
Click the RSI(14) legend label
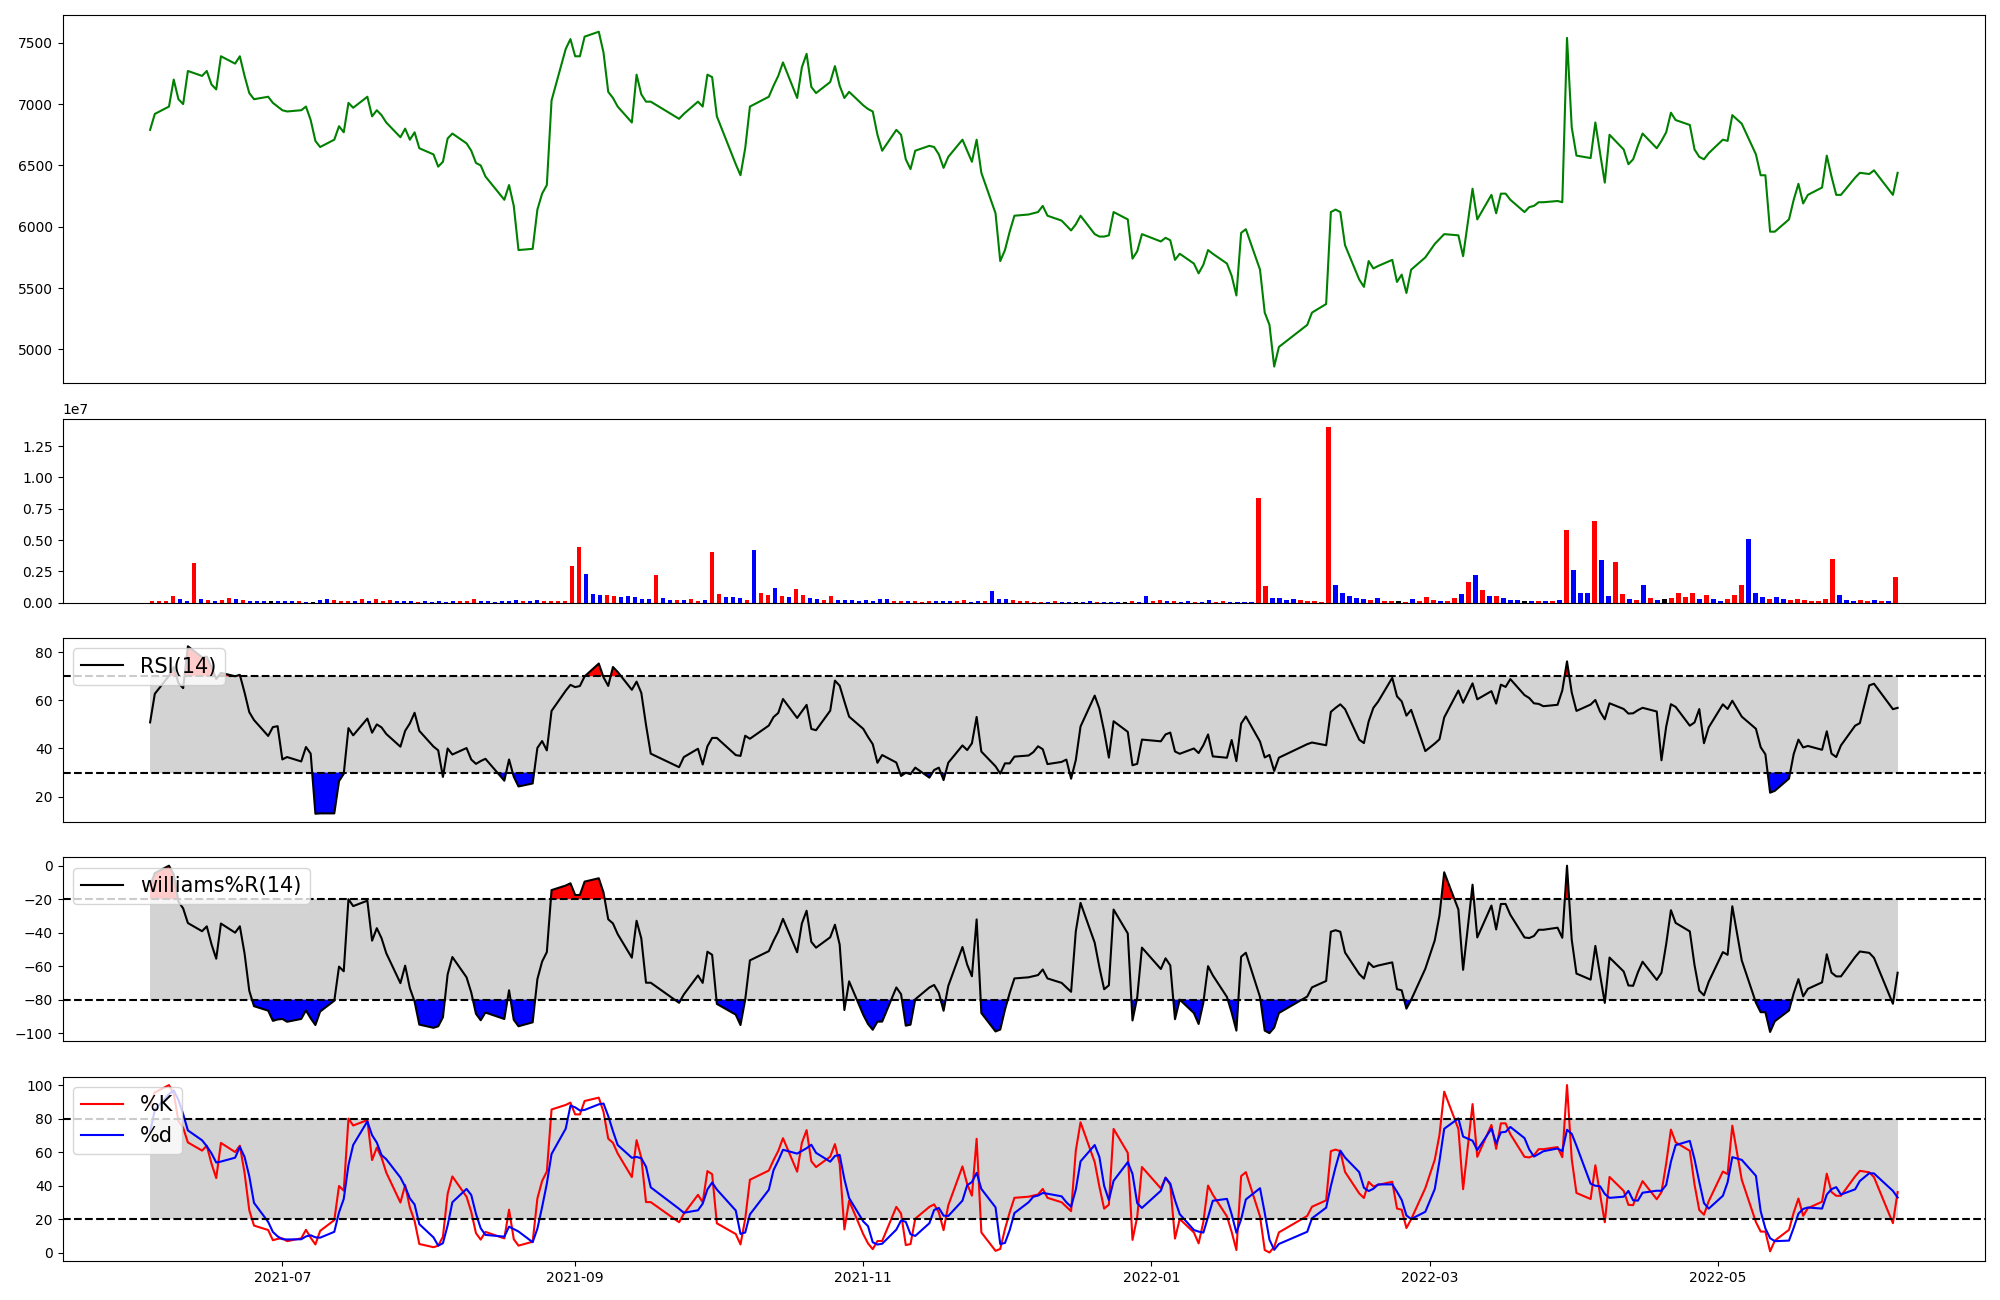pyautogui.click(x=177, y=666)
